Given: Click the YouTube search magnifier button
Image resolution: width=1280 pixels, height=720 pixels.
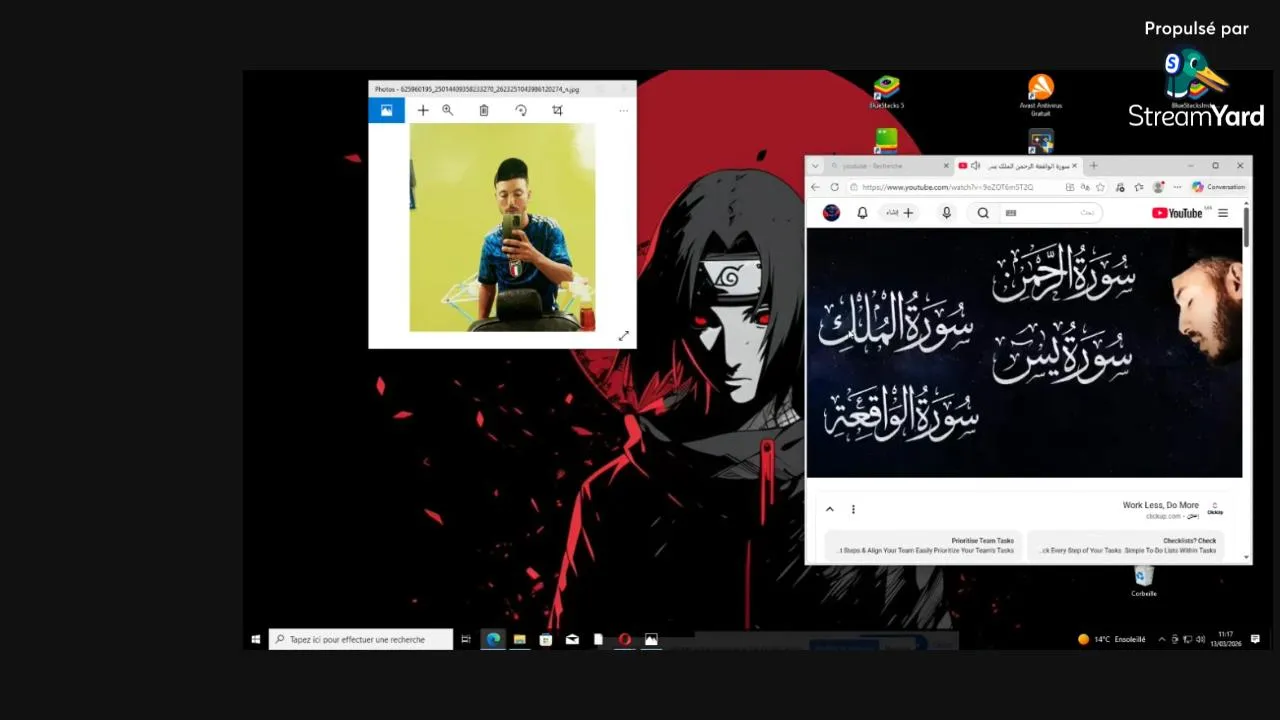Looking at the screenshot, I should (x=983, y=213).
